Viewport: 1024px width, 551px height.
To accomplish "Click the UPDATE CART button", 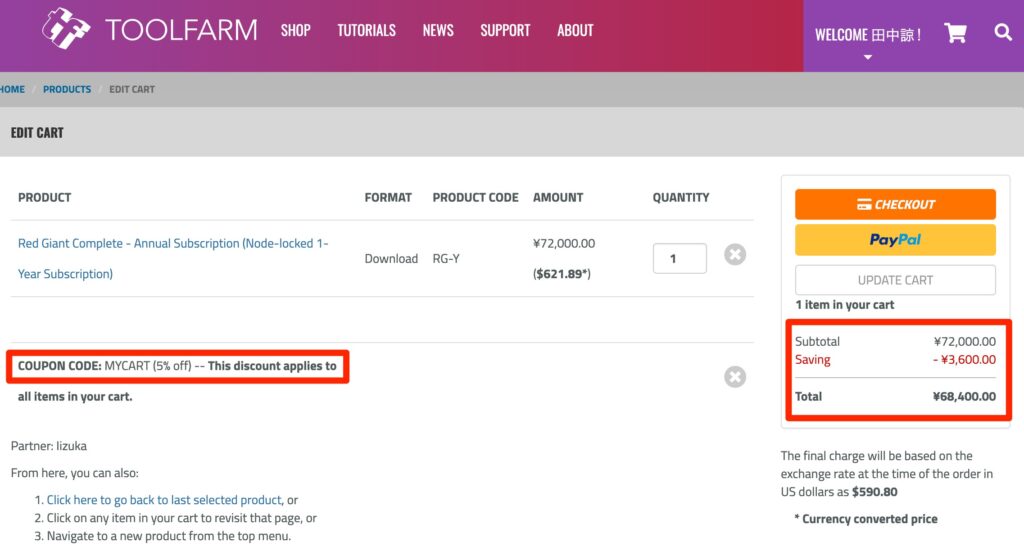I will point(895,280).
